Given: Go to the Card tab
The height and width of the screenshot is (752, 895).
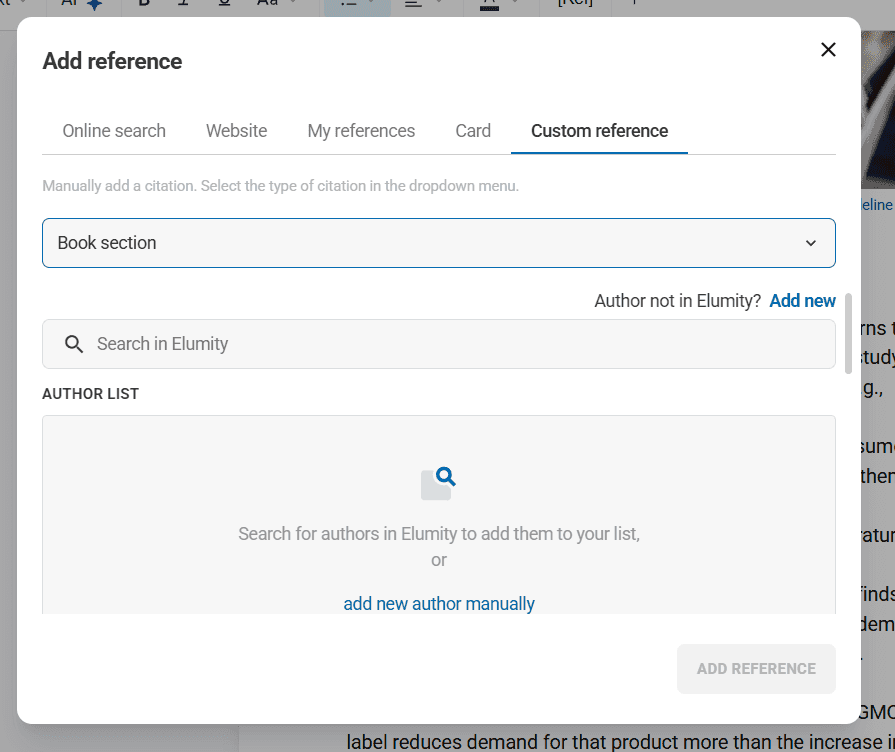Looking at the screenshot, I should pos(473,131).
